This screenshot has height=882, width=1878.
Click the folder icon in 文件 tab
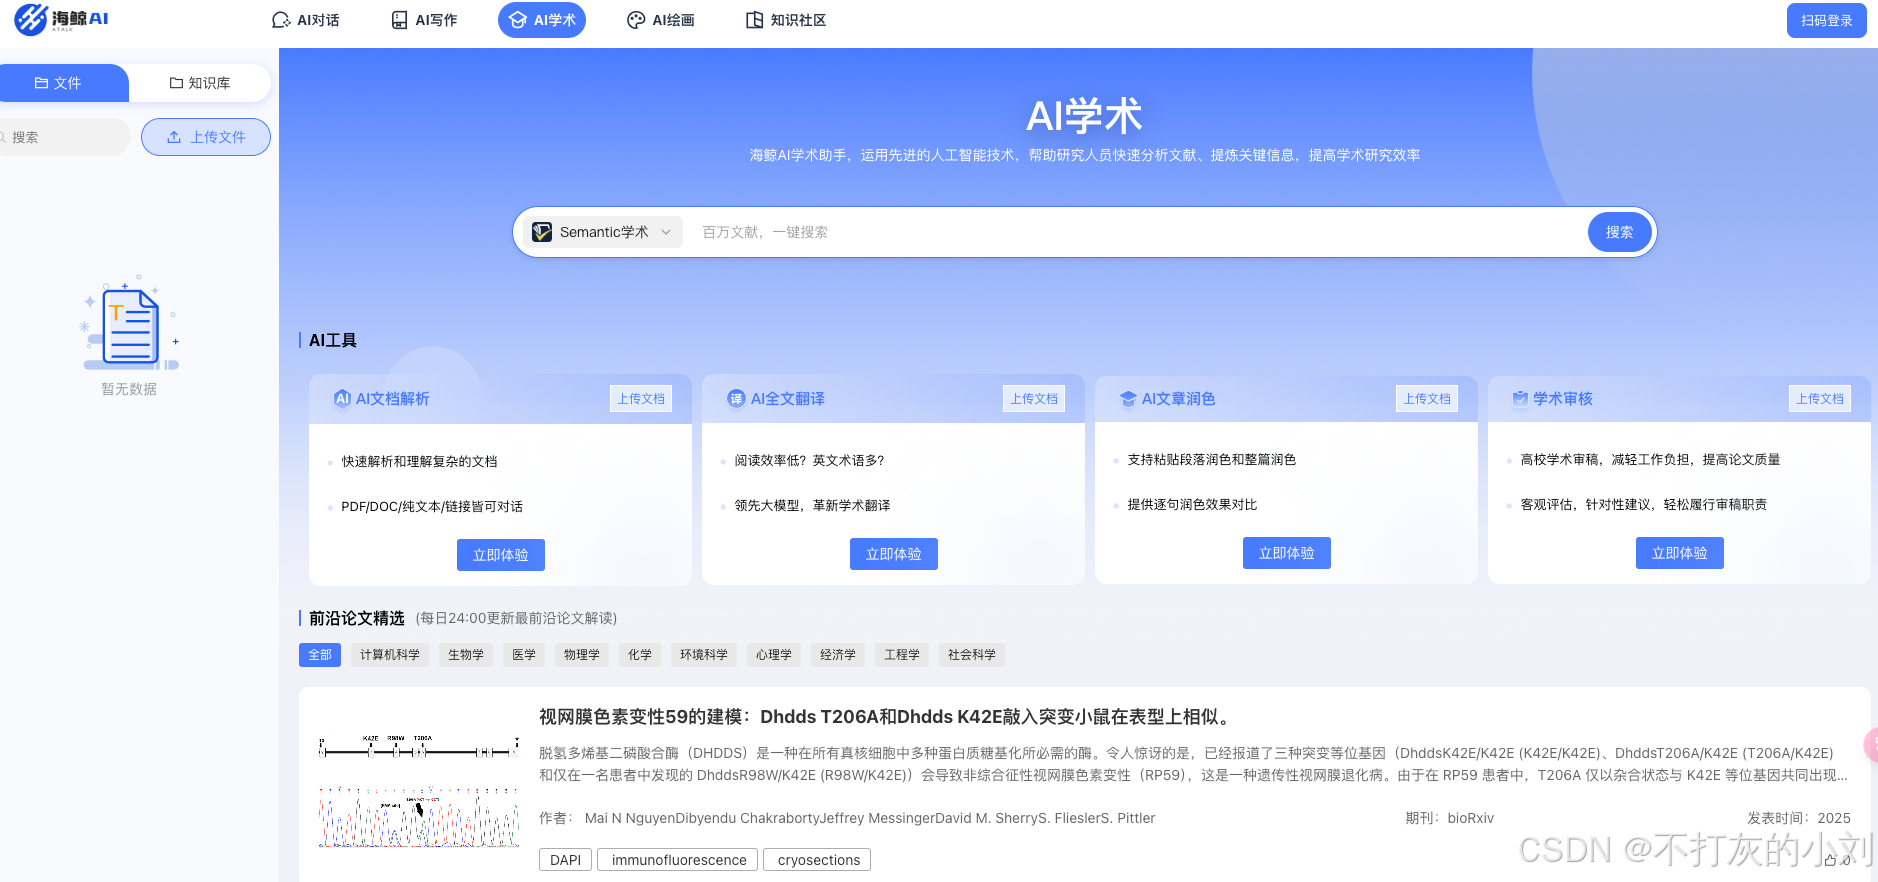point(41,83)
